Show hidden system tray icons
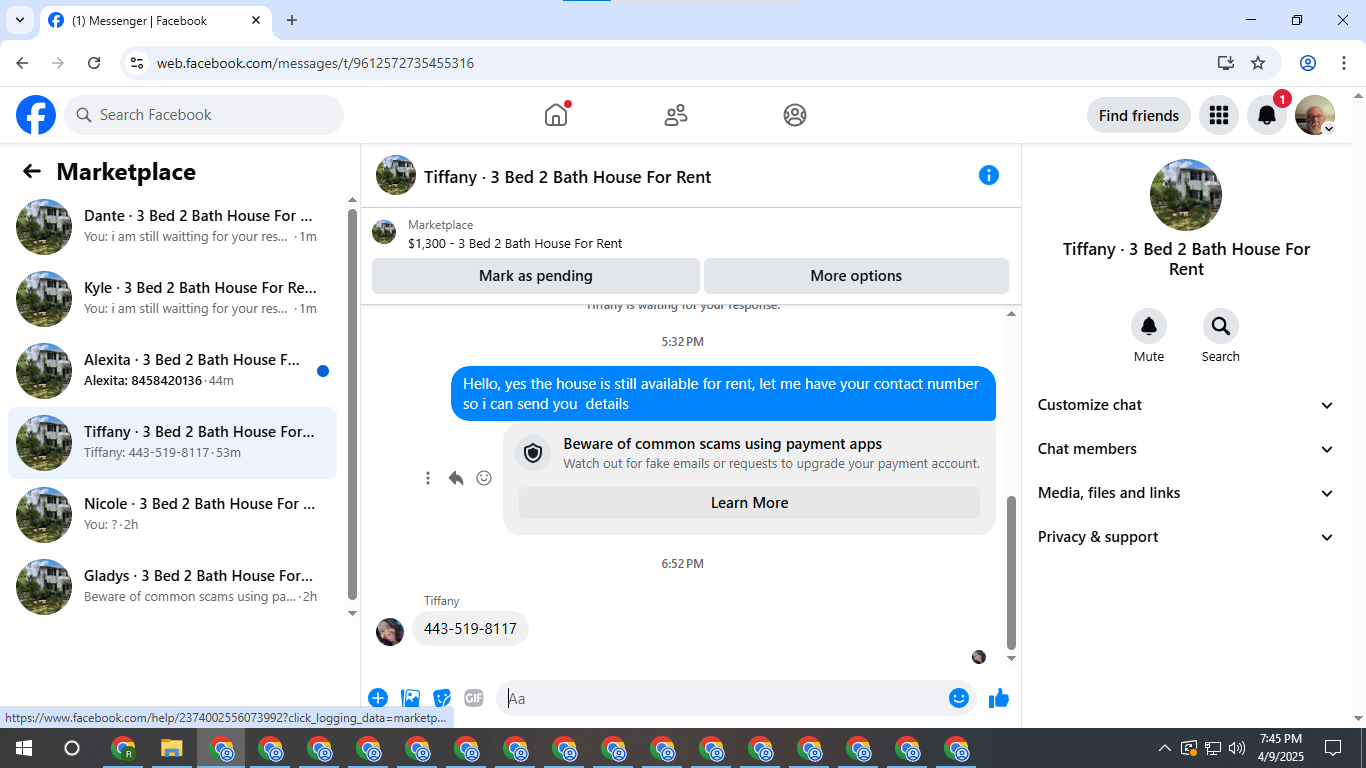 pyautogui.click(x=1164, y=748)
